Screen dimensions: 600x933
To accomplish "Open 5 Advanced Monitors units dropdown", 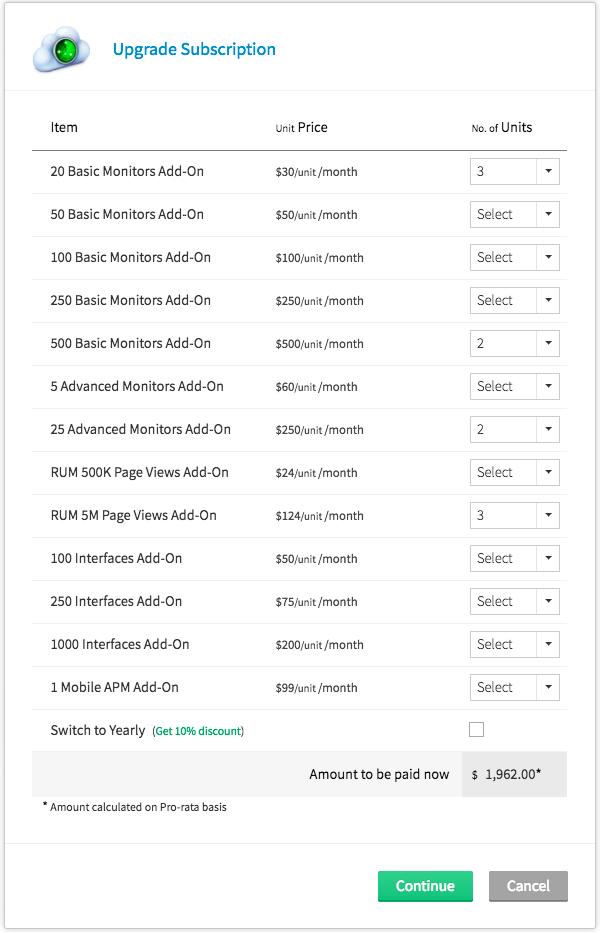I will 514,387.
